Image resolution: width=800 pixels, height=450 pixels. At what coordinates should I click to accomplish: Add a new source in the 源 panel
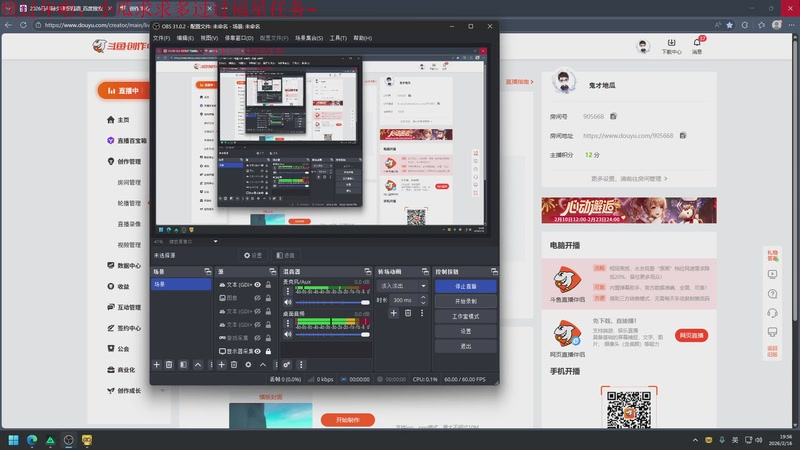[221, 365]
